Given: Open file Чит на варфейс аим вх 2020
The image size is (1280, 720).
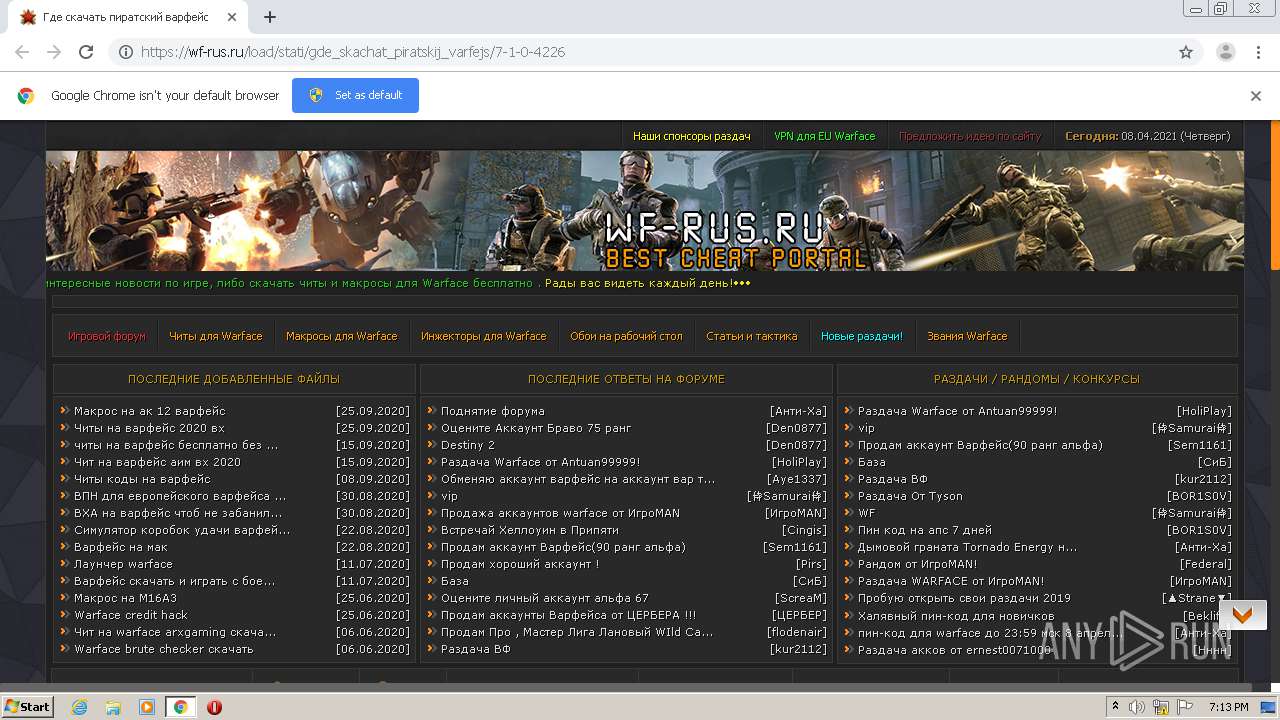Looking at the screenshot, I should tap(157, 462).
